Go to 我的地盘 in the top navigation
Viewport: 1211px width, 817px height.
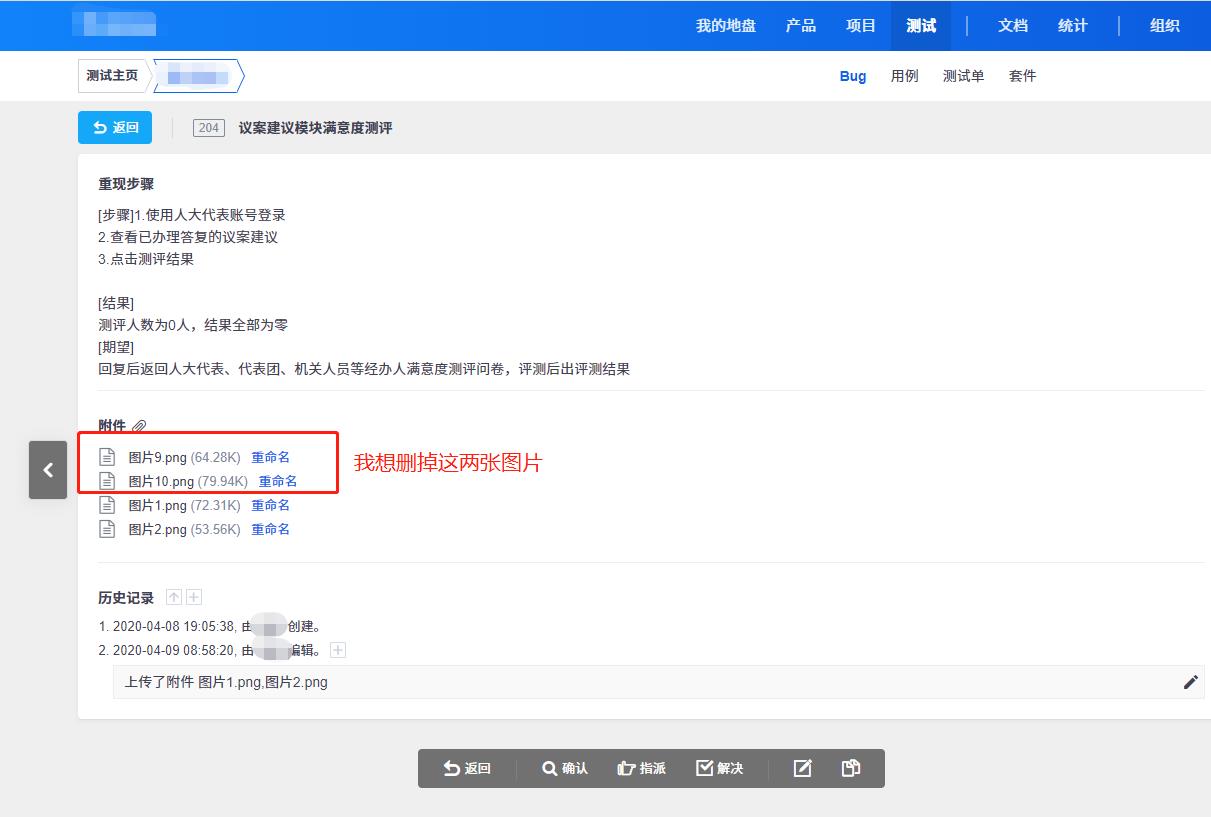726,26
